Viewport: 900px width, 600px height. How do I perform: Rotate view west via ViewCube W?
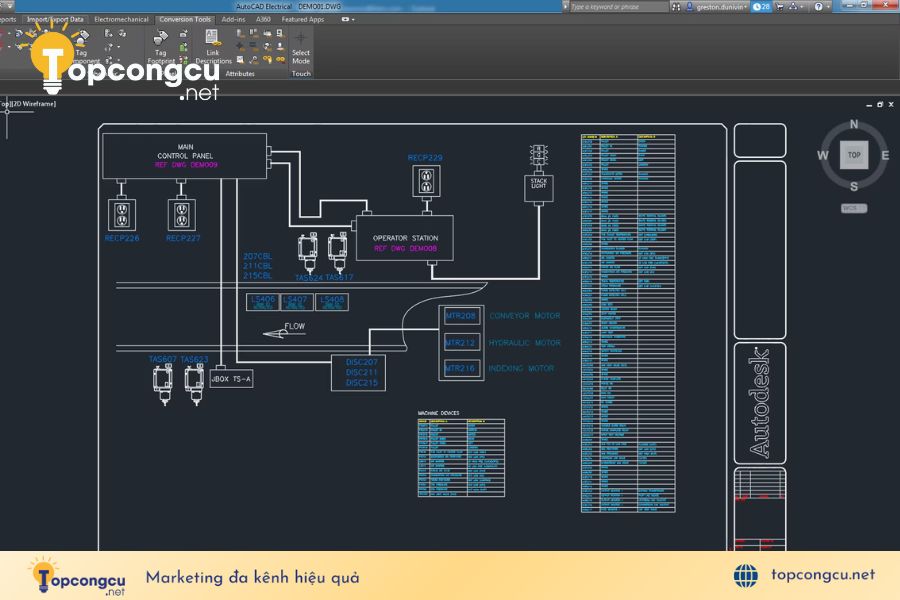823,155
